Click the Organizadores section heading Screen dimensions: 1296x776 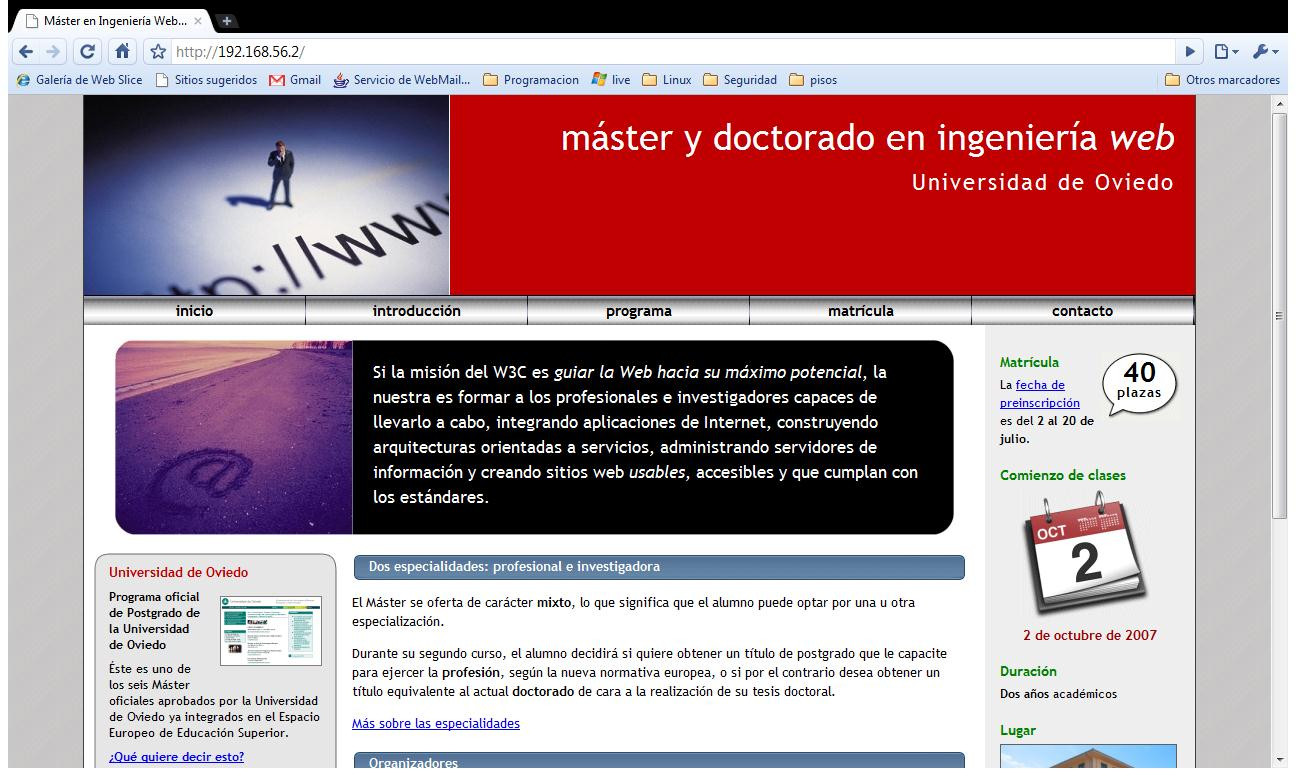(659, 761)
